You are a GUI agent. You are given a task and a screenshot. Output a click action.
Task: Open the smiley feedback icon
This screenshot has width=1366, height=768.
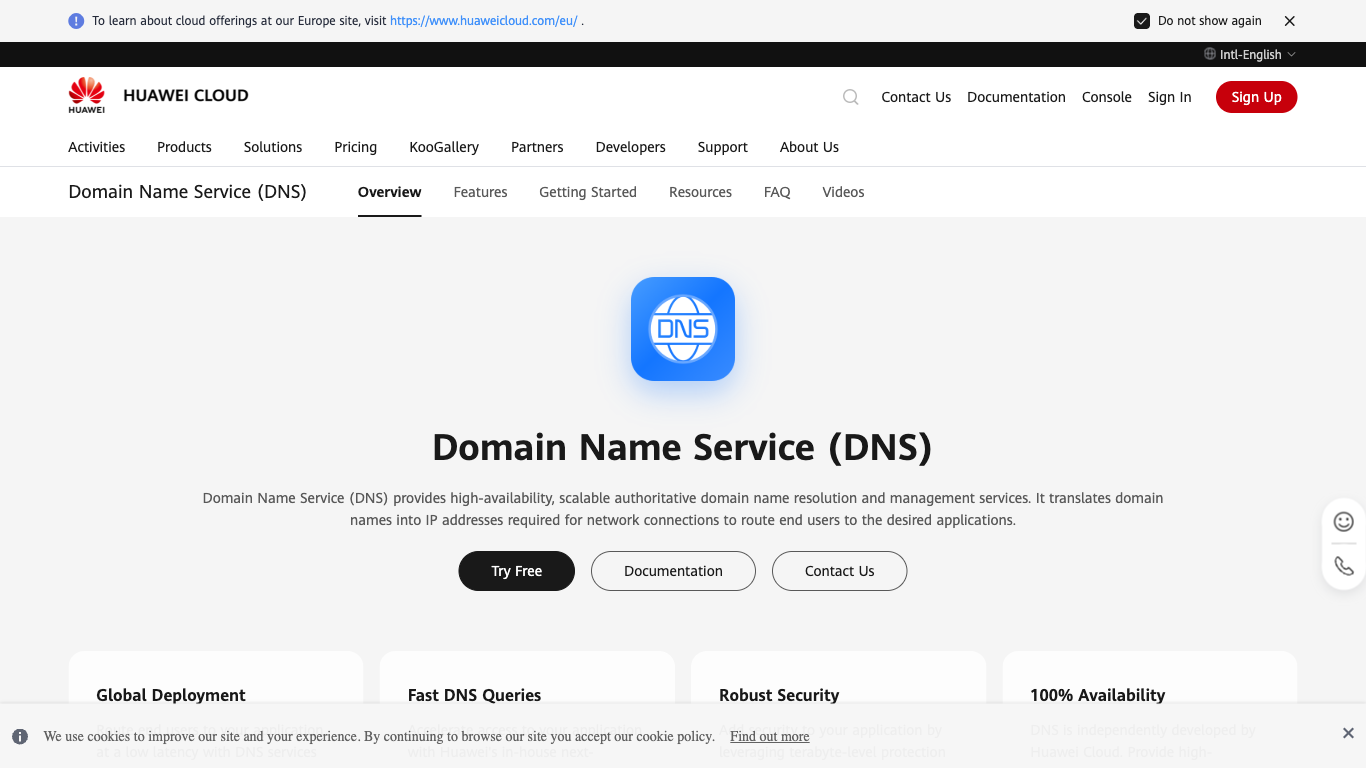pyautogui.click(x=1344, y=521)
